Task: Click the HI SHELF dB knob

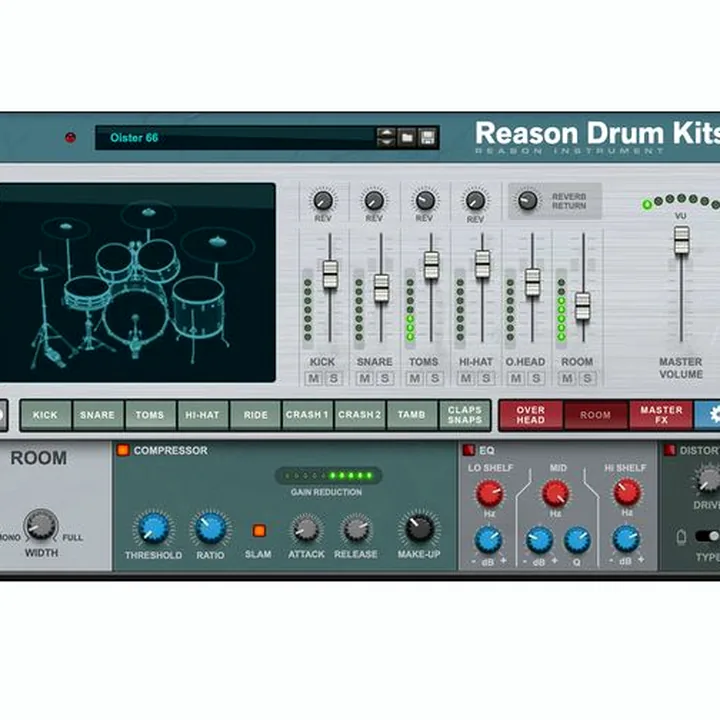Action: pos(626,539)
